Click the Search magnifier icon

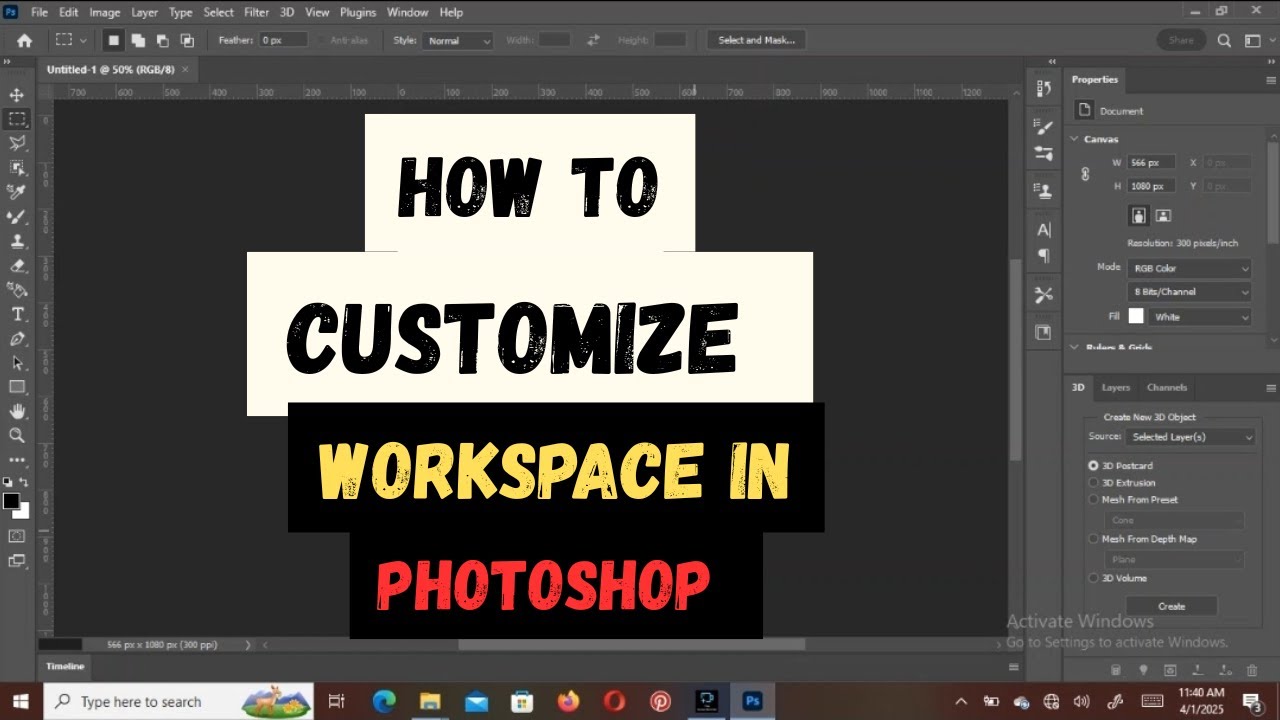coord(1224,40)
